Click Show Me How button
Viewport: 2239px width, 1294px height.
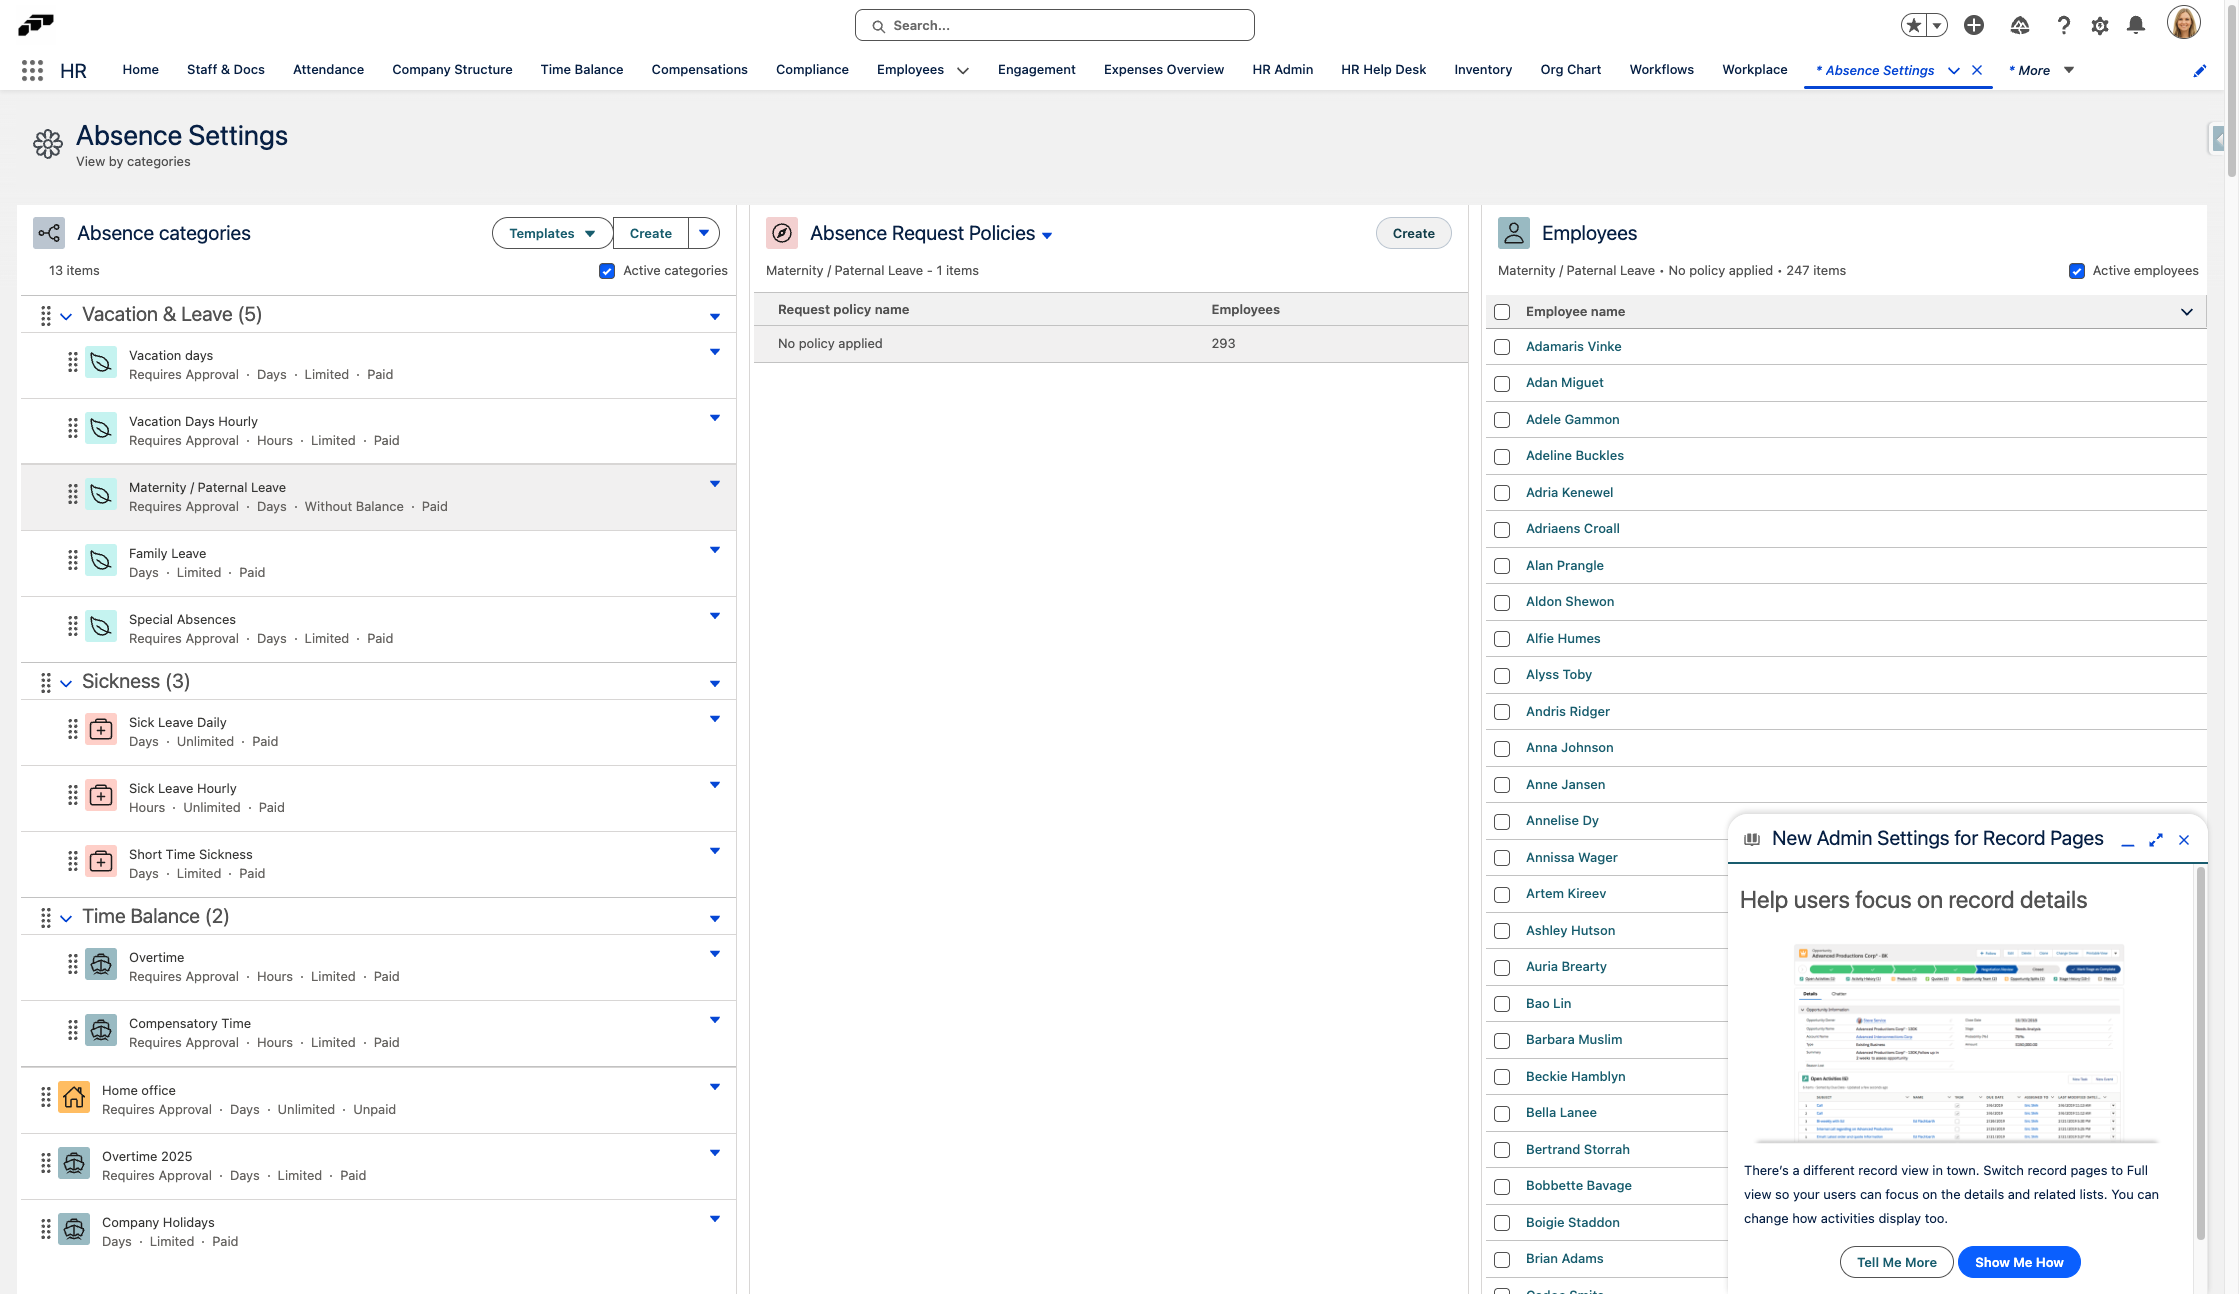click(2018, 1262)
